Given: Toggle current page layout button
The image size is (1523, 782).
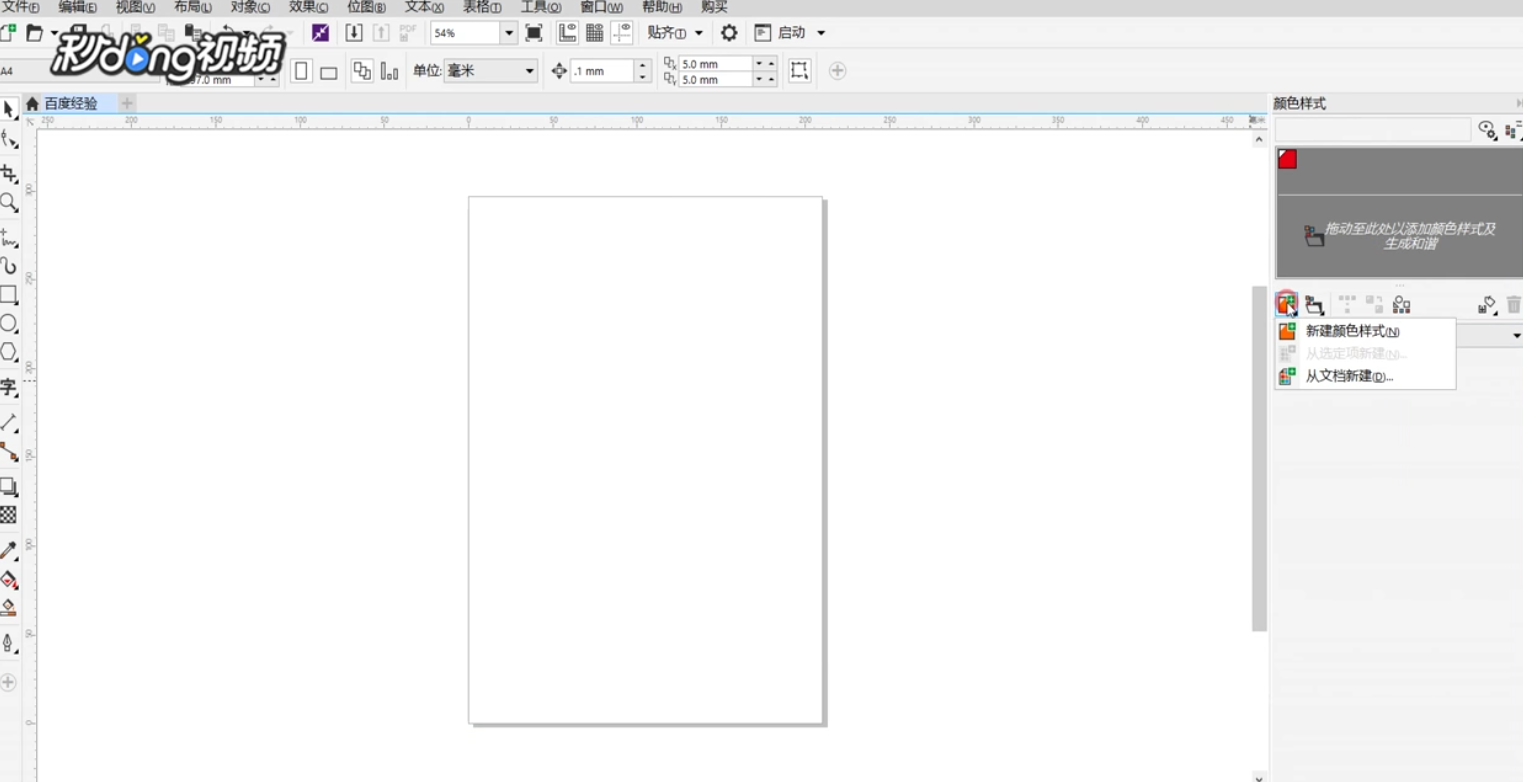Looking at the screenshot, I should click(x=389, y=71).
